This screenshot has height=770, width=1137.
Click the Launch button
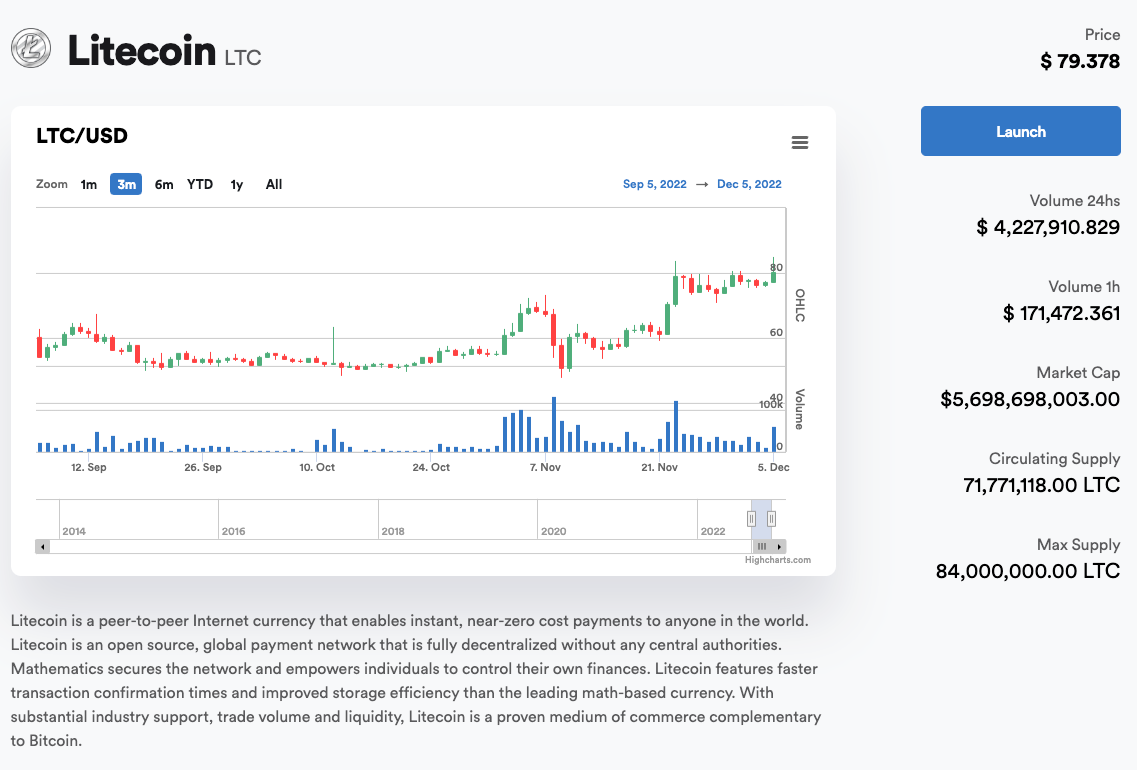(x=1020, y=131)
